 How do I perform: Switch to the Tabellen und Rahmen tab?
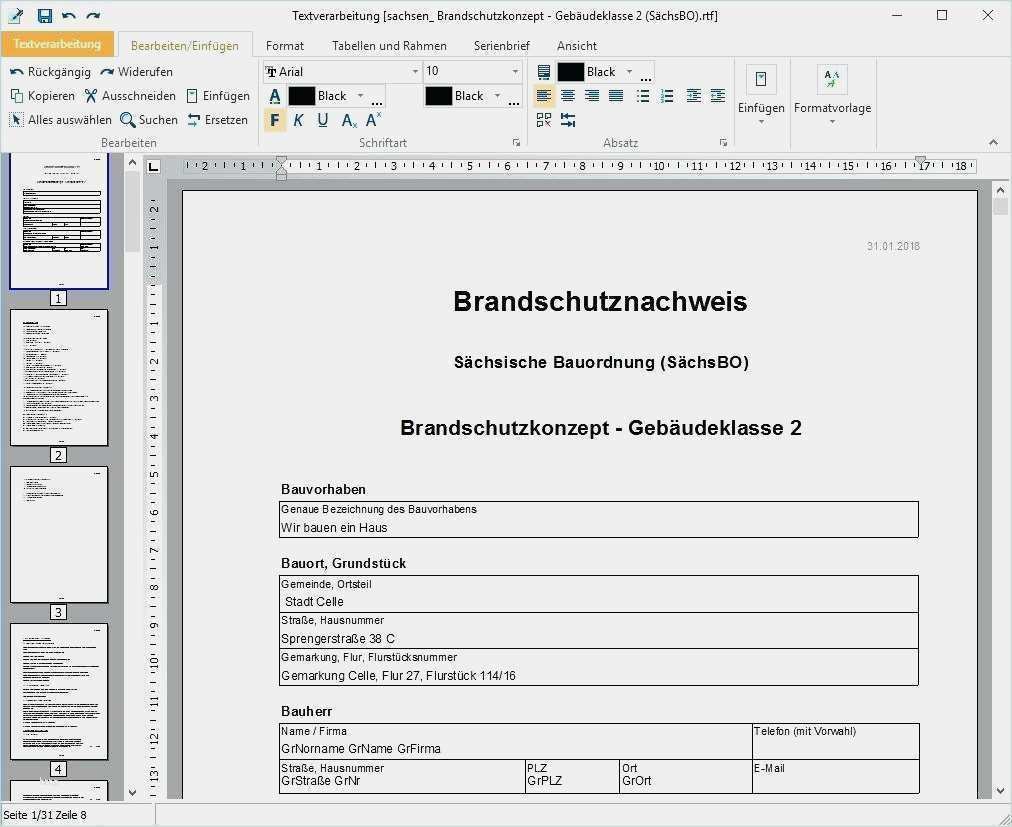point(389,45)
